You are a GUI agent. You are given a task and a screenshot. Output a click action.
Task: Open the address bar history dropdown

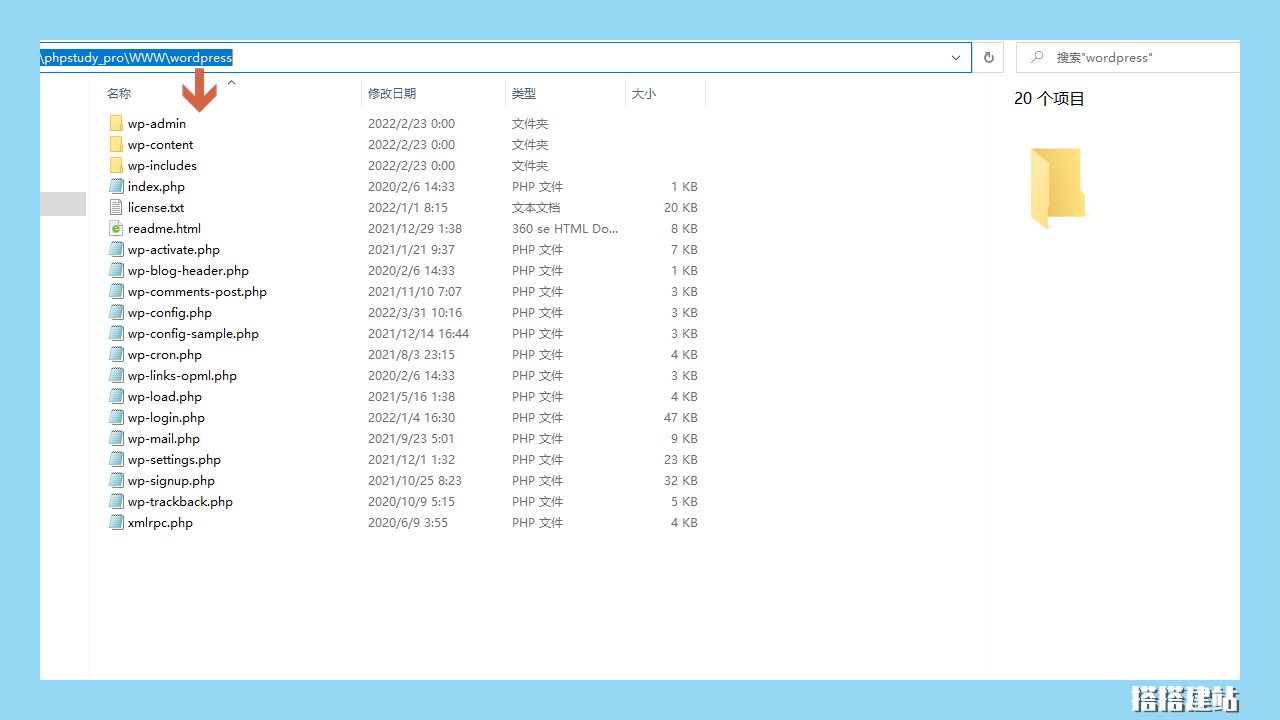point(956,58)
